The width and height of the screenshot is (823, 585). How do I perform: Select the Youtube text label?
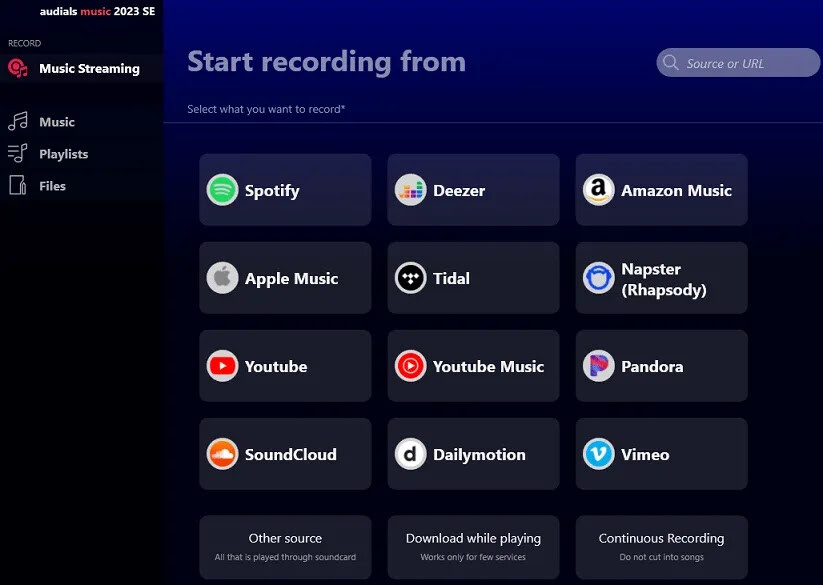(x=276, y=366)
